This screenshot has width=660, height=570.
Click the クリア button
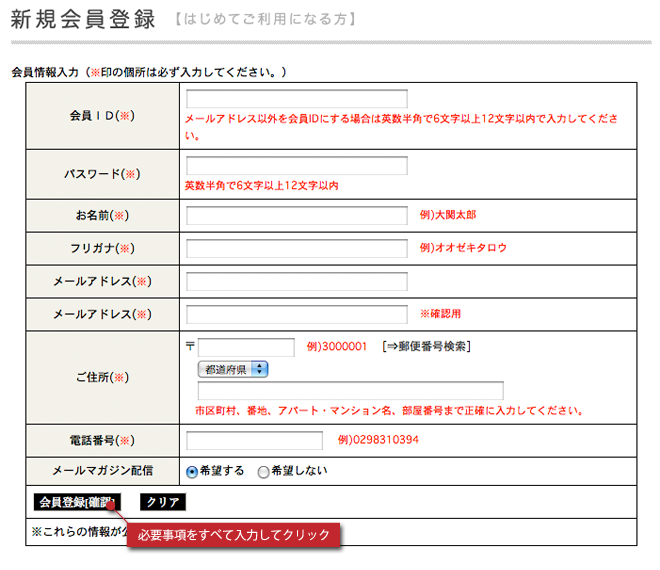163,502
